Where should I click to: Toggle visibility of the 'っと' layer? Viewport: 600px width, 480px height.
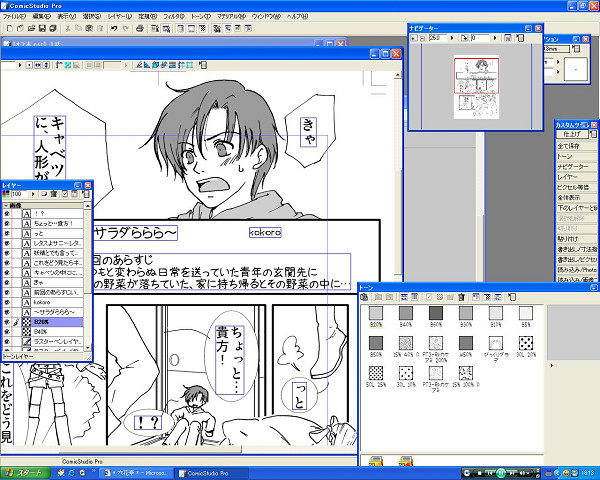(x=7, y=233)
